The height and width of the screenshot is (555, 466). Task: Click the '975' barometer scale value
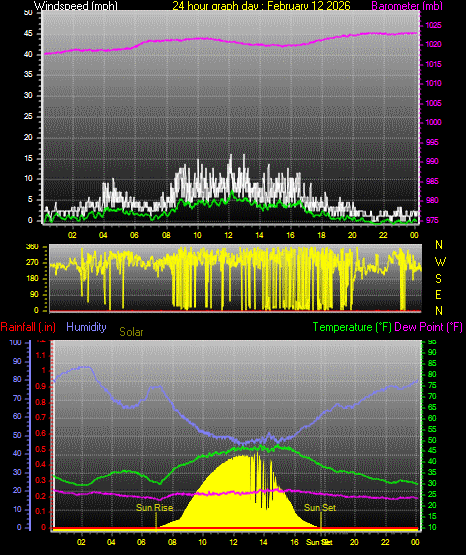432,220
